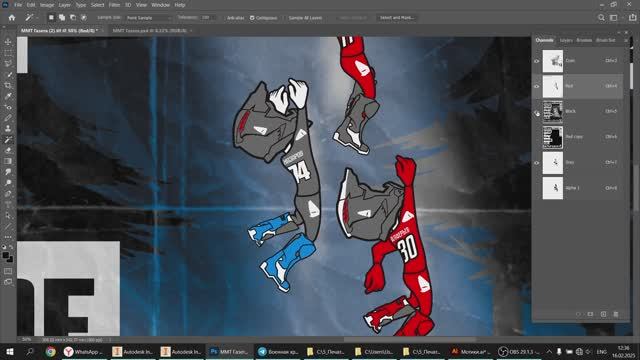Open OBS from the taskbar

click(x=519, y=351)
